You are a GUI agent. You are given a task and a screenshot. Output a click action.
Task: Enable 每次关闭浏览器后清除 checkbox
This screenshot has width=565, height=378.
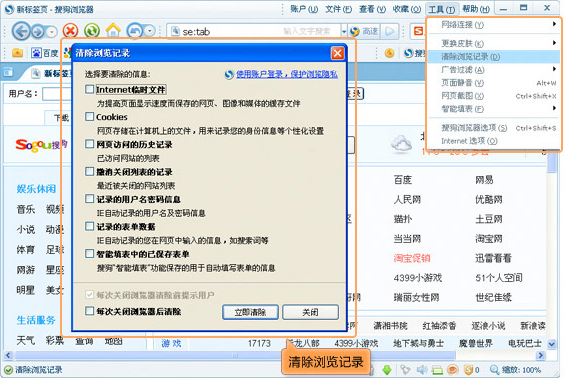90,311
